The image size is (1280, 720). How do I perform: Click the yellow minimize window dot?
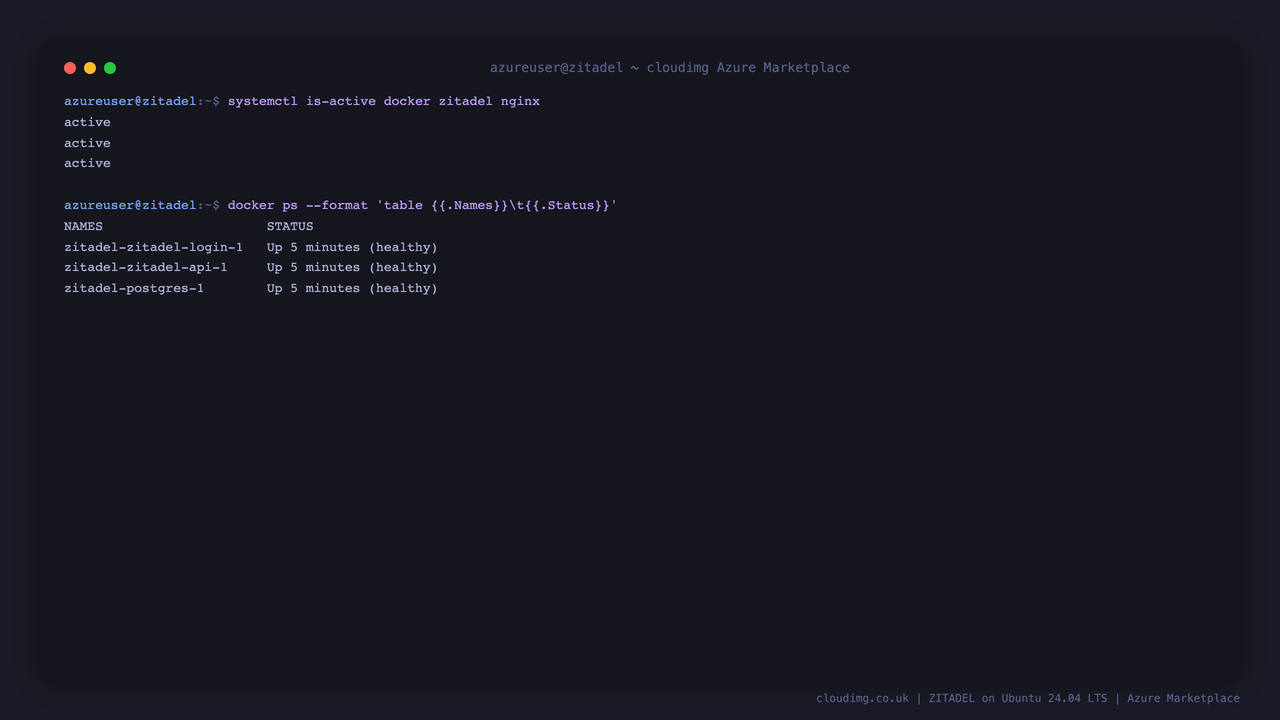pos(90,68)
